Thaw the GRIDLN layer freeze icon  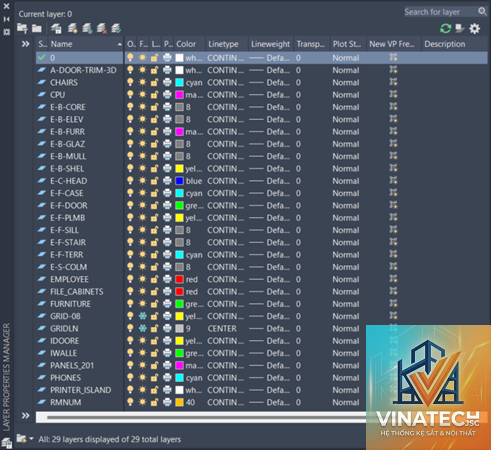[142, 328]
